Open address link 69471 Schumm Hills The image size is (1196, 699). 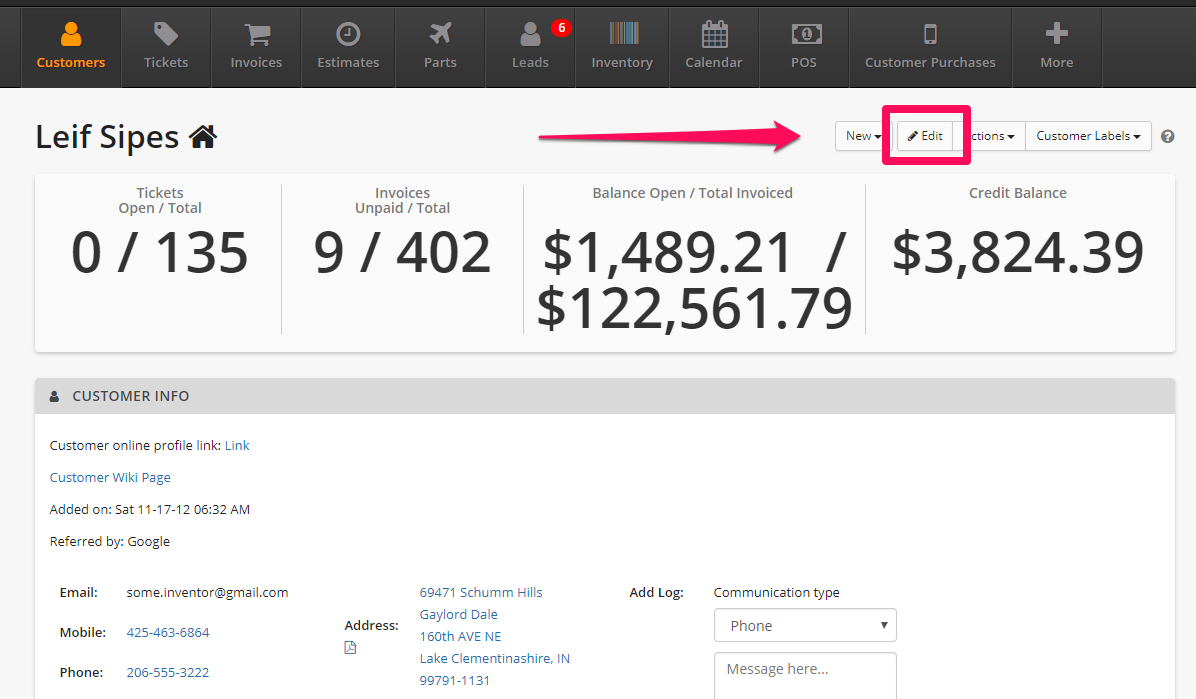pyautogui.click(x=481, y=592)
